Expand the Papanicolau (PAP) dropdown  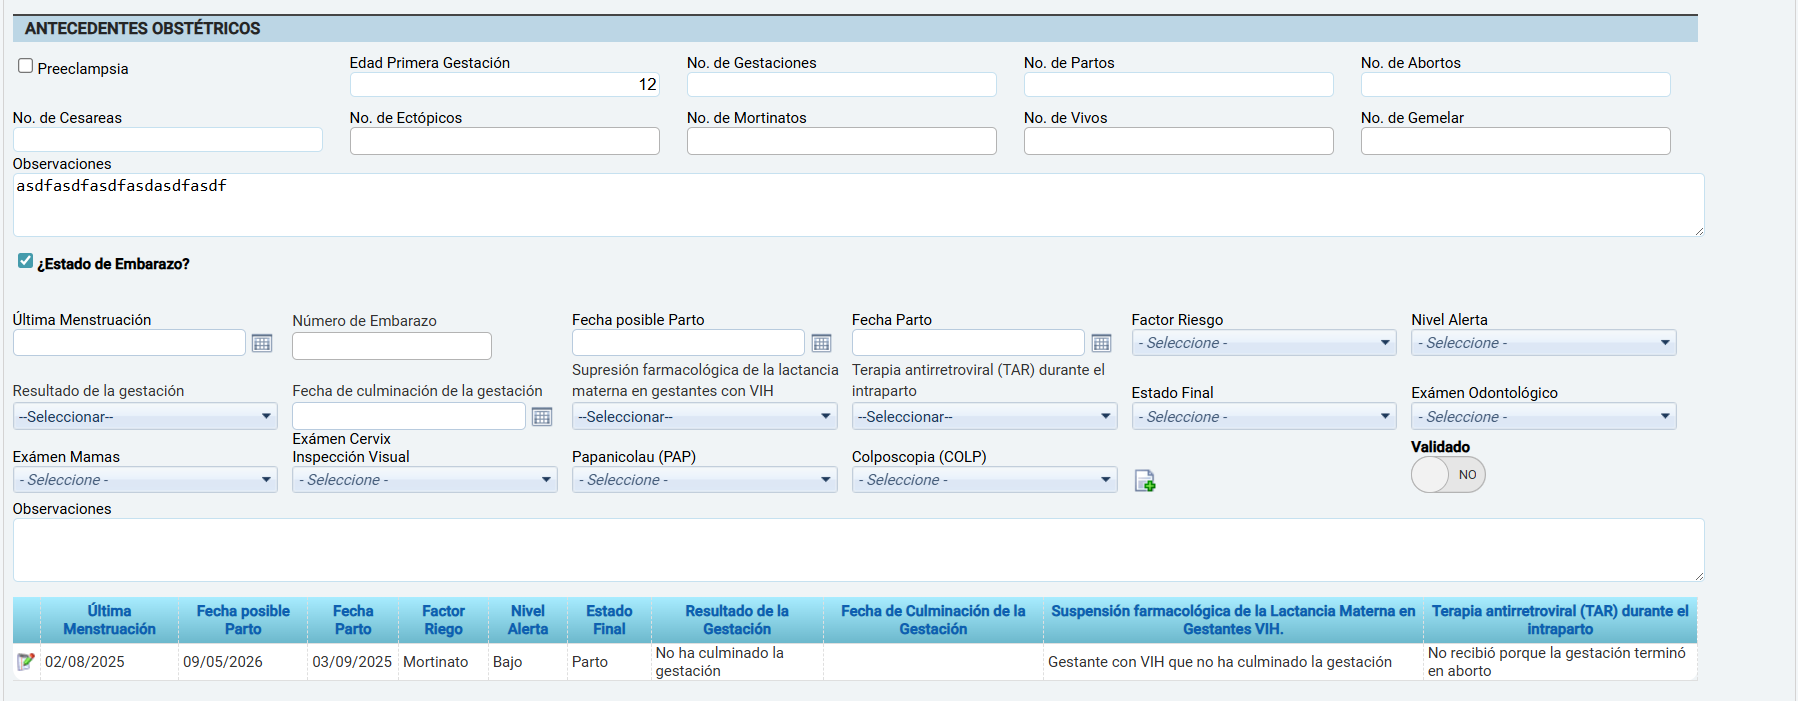(704, 480)
